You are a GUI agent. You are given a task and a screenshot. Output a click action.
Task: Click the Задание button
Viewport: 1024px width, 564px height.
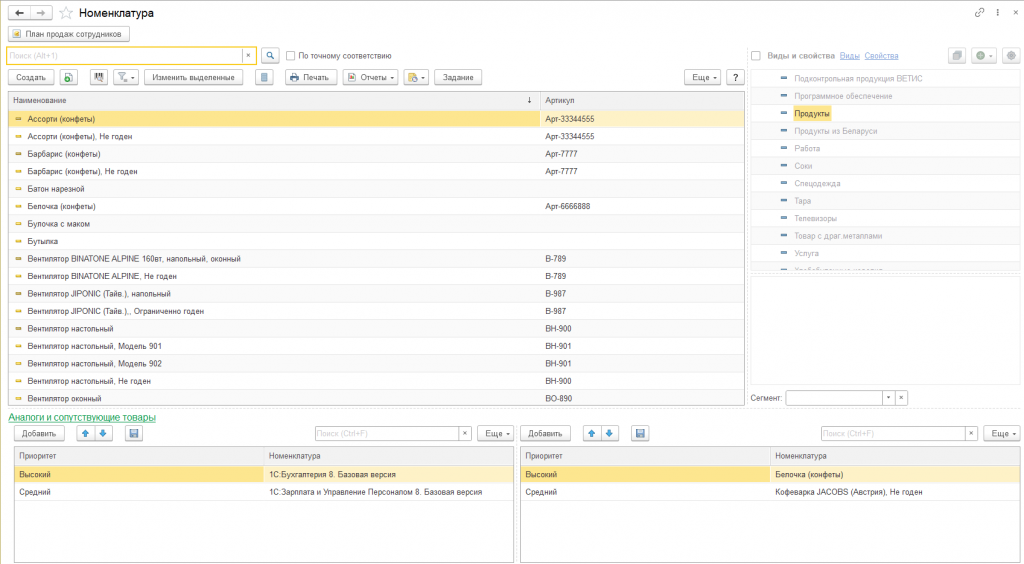[458, 77]
